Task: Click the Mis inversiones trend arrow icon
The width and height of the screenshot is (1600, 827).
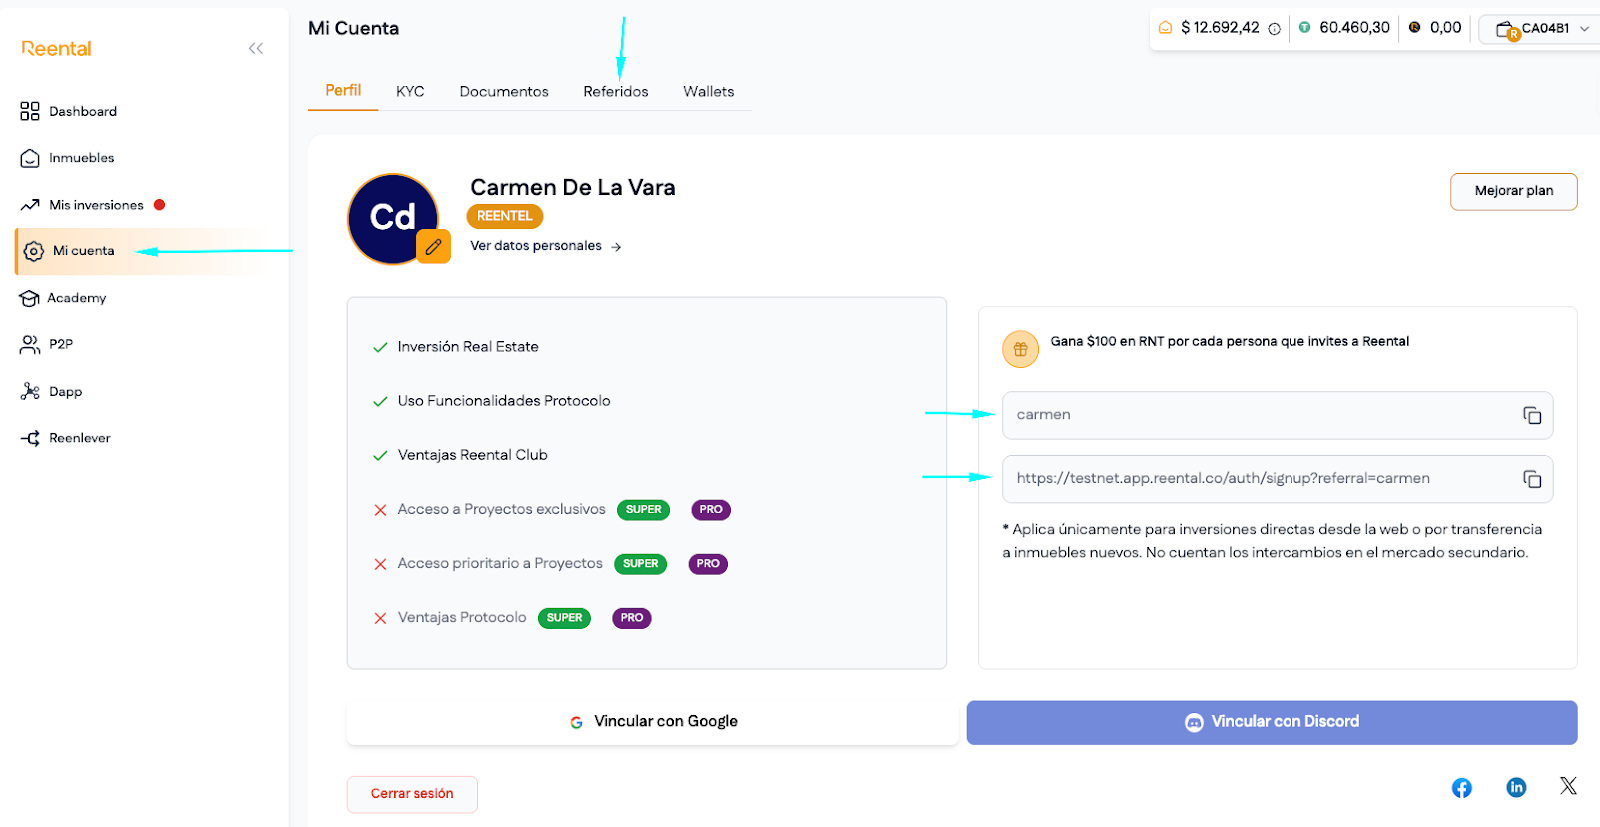Action: click(x=30, y=205)
